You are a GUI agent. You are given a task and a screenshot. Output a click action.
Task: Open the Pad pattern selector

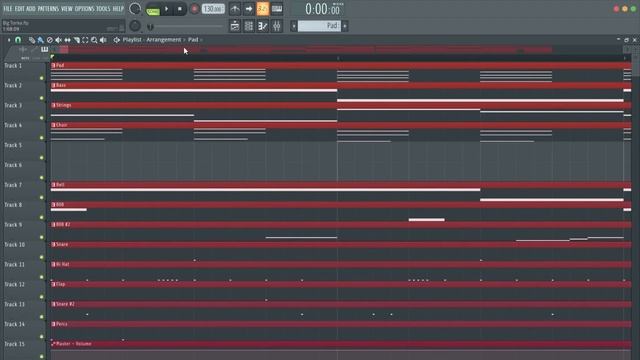click(x=319, y=26)
